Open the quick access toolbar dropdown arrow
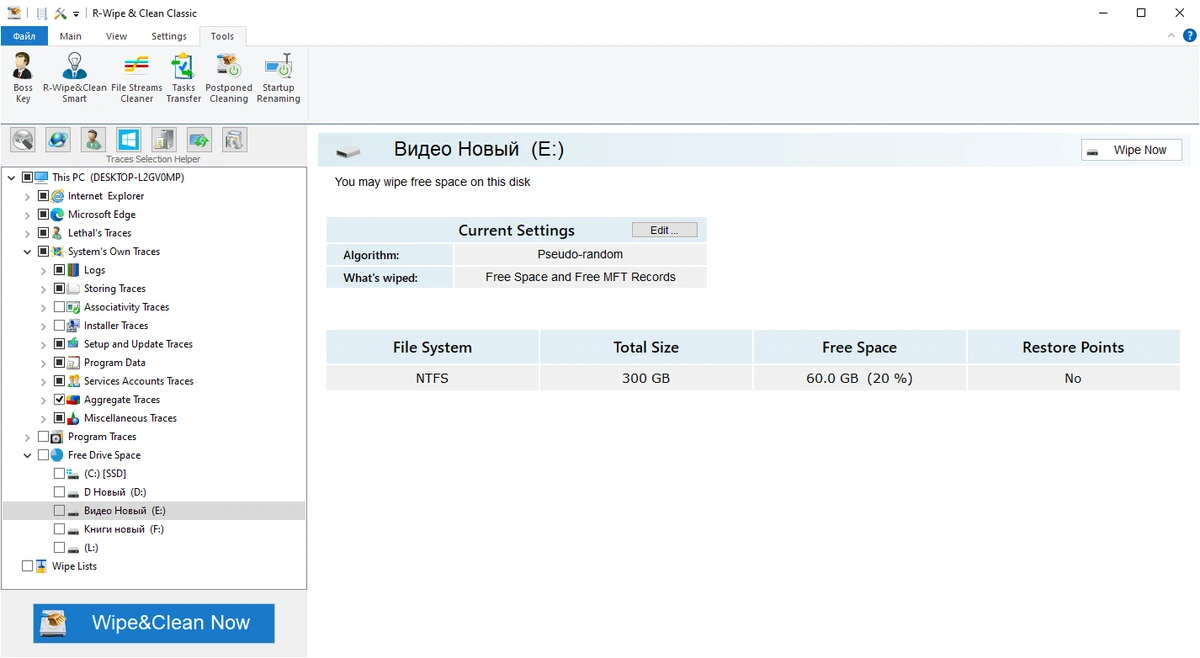Screen dimensions: 1200x658 [x=76, y=13]
